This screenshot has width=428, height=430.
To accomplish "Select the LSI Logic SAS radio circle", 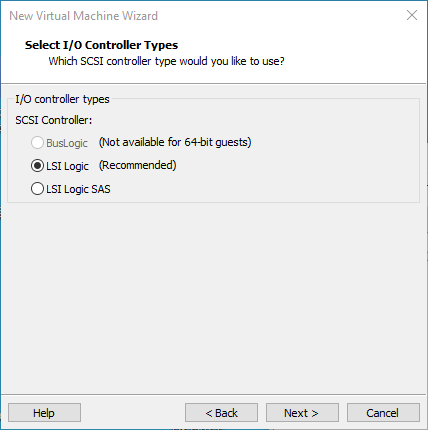I will pyautogui.click(x=37, y=189).
